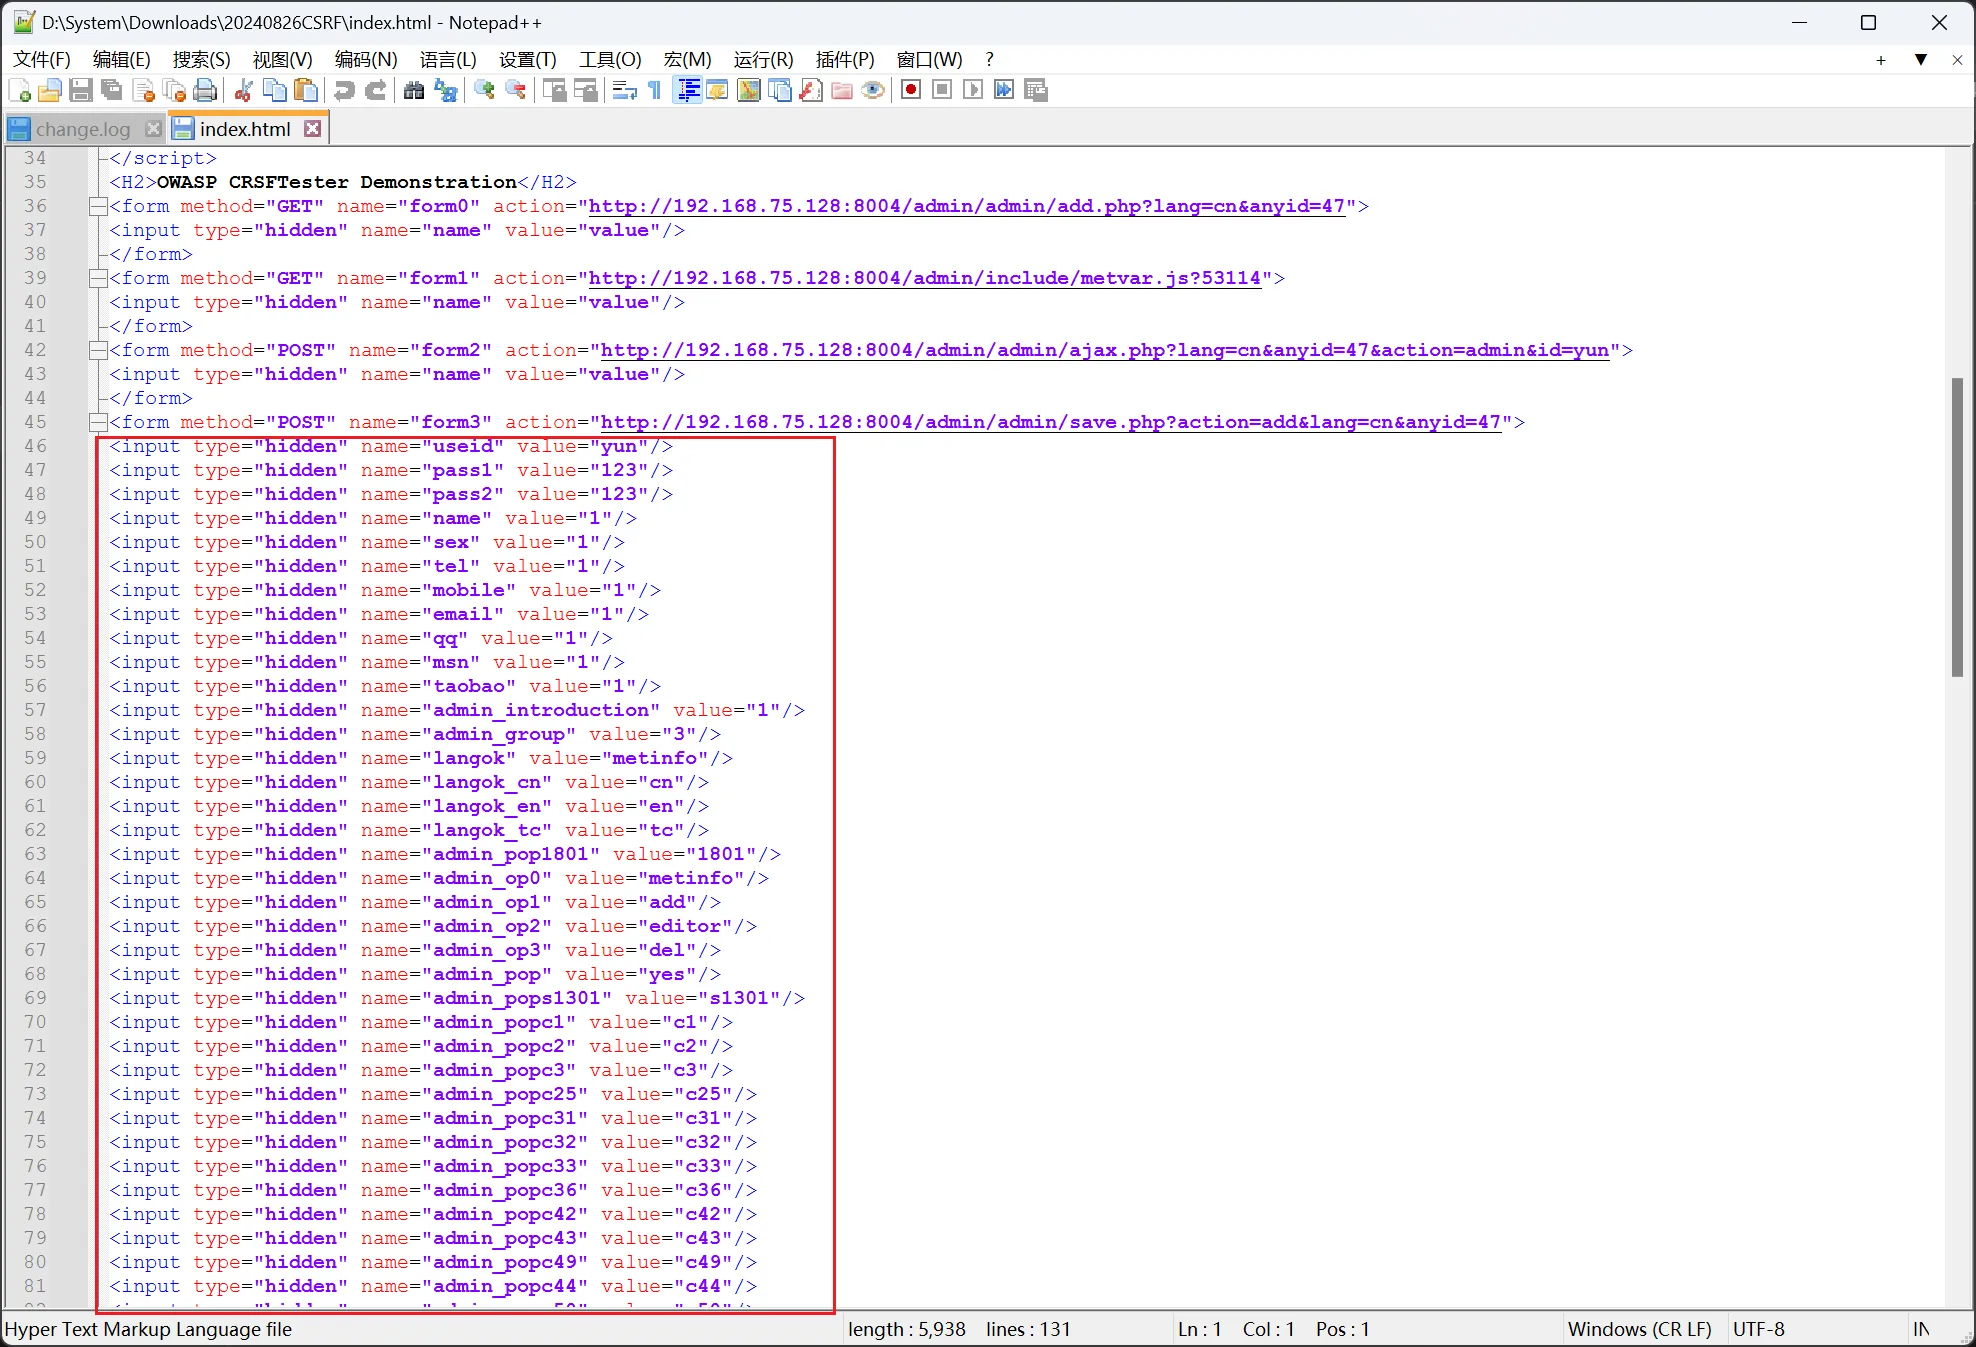The width and height of the screenshot is (1976, 1347).
Task: Collapse the form2 fold marker at line 42
Action: 98,351
